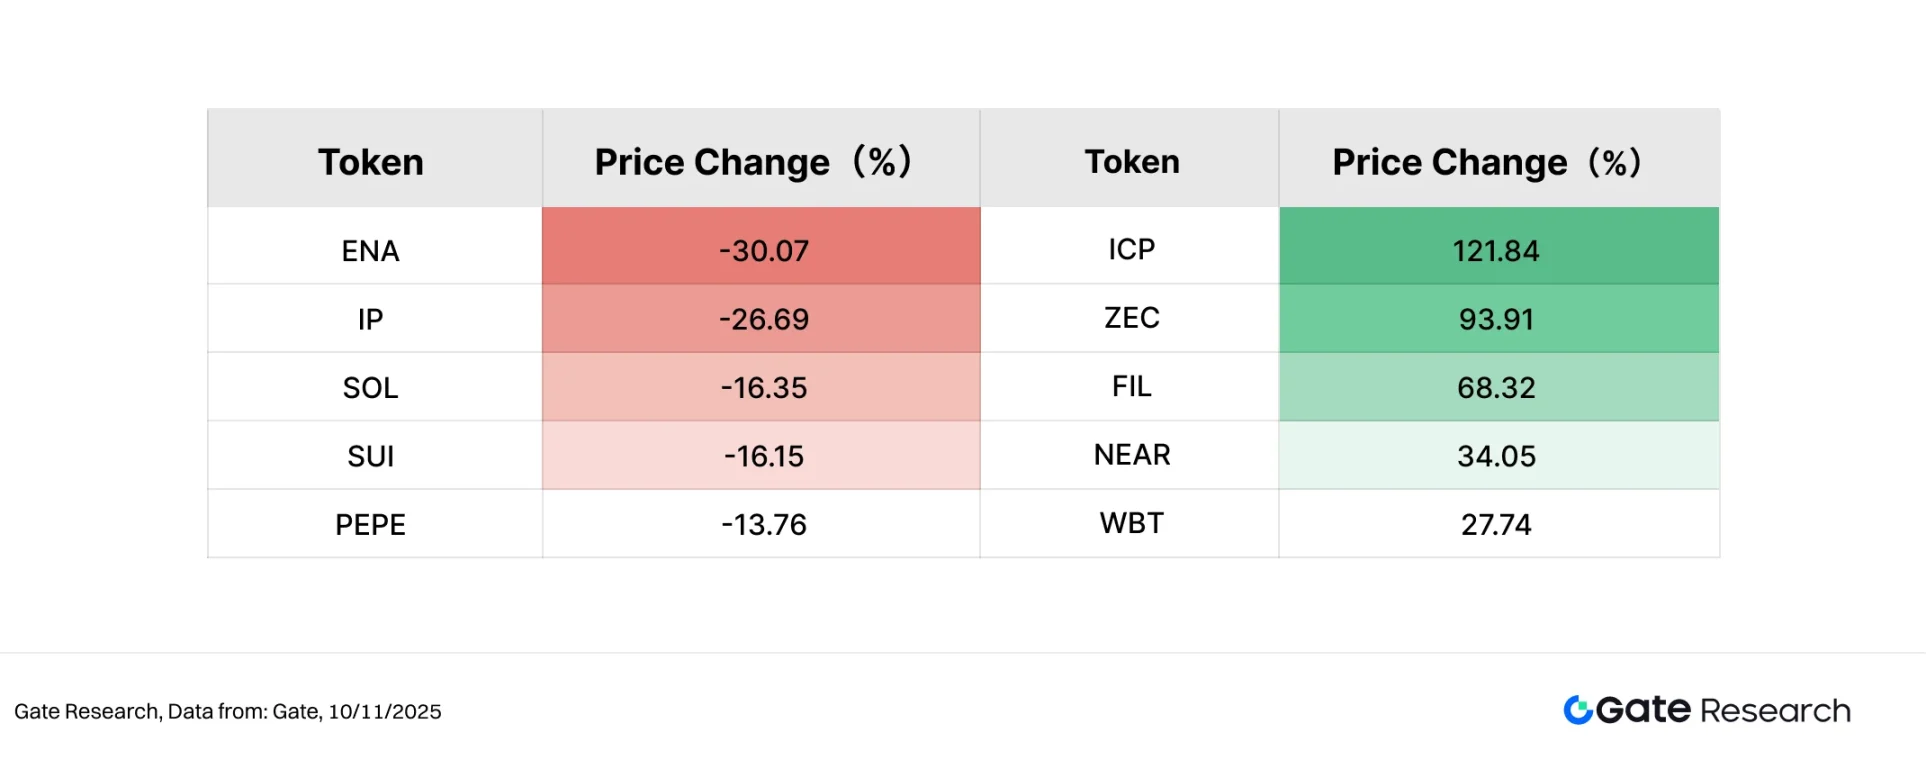Viewport: 1926px width, 769px height.
Task: Click the Gate Research data source caption
Action: pyautogui.click(x=228, y=712)
